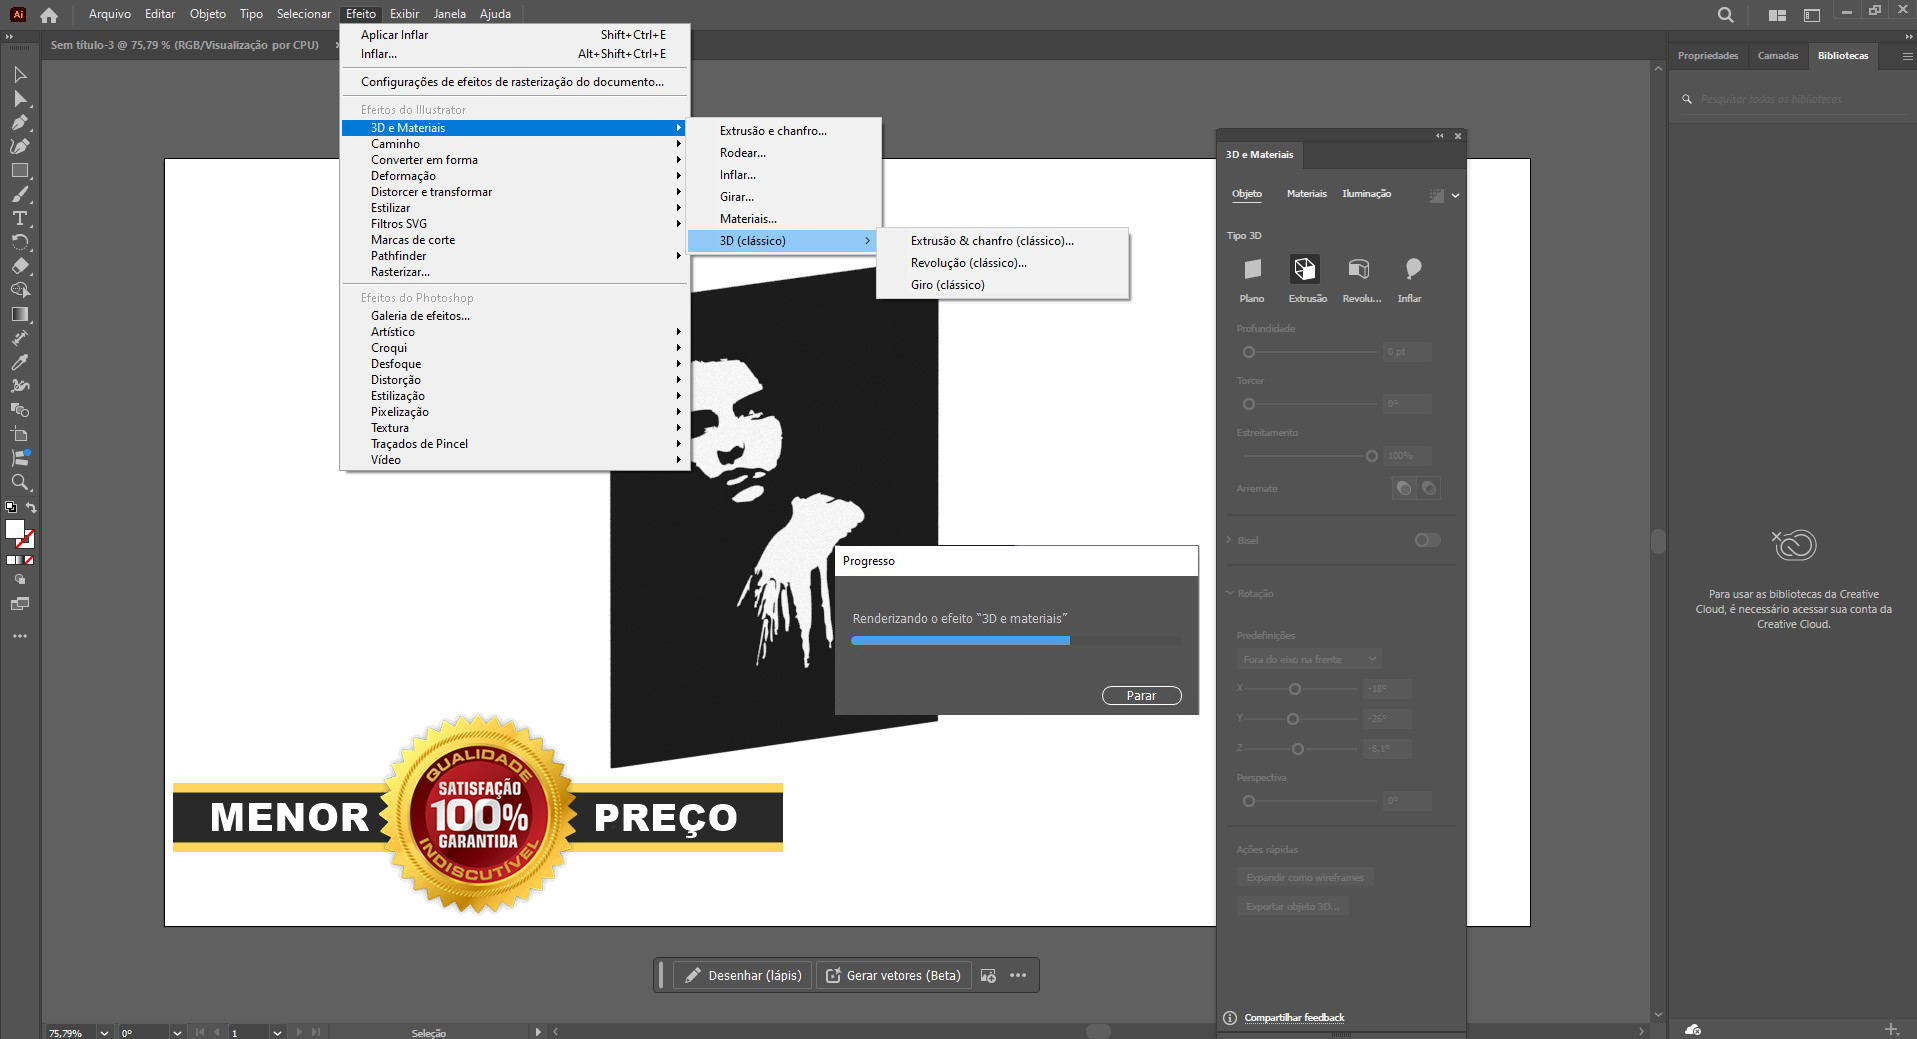Swap fill and stroke colors
The height and width of the screenshot is (1039, 1917).
pyautogui.click(x=31, y=508)
